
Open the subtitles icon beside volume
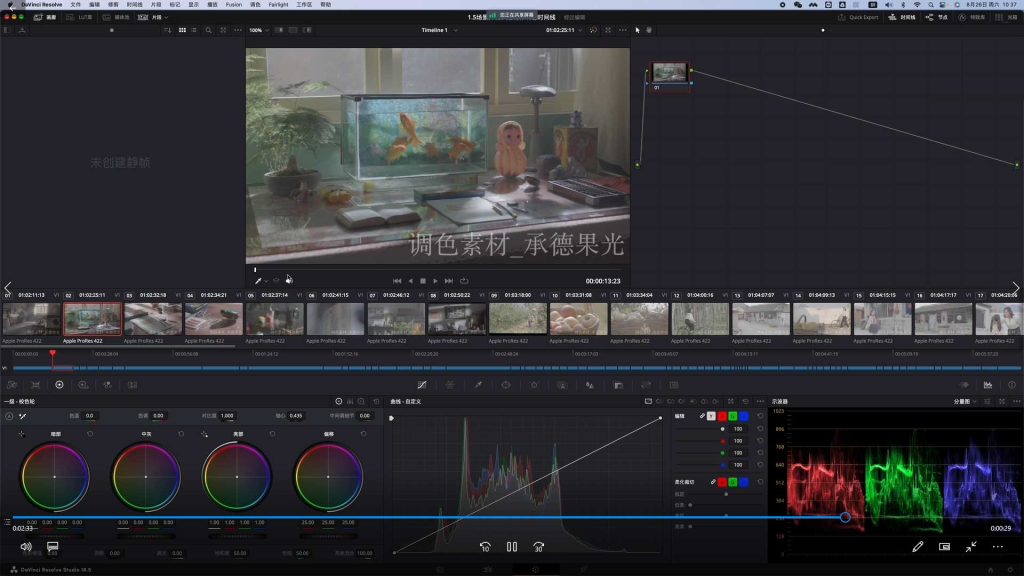pos(52,547)
